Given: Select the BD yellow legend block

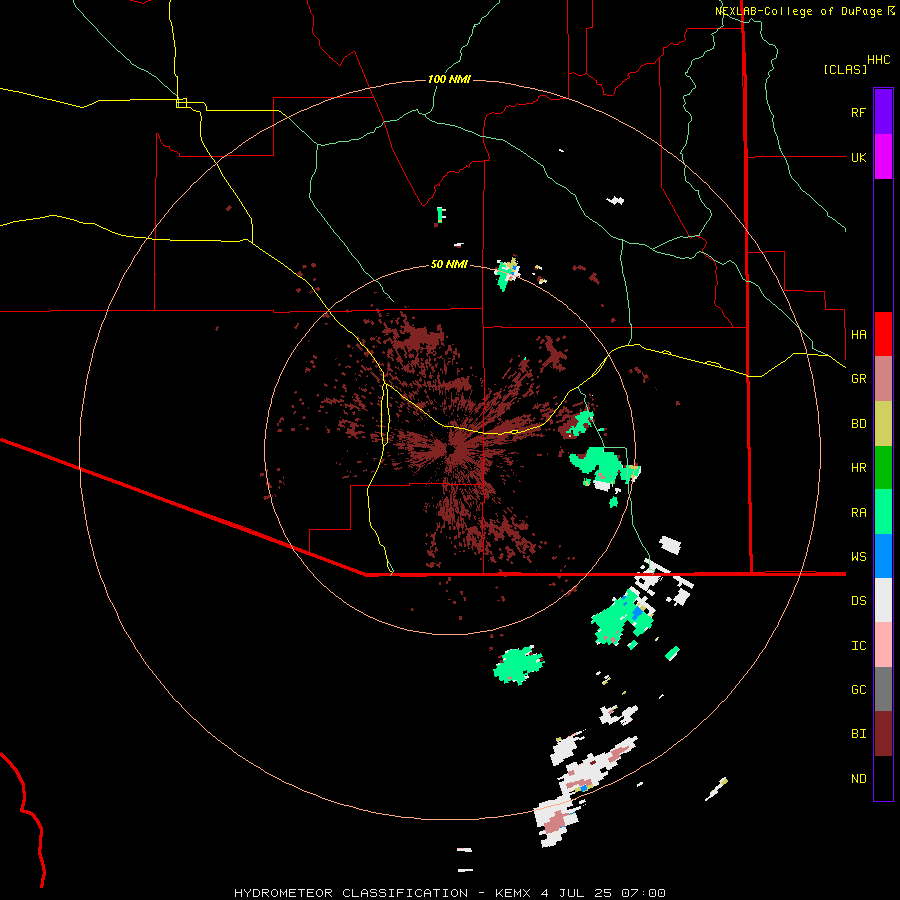Looking at the screenshot, I should pyautogui.click(x=883, y=424).
